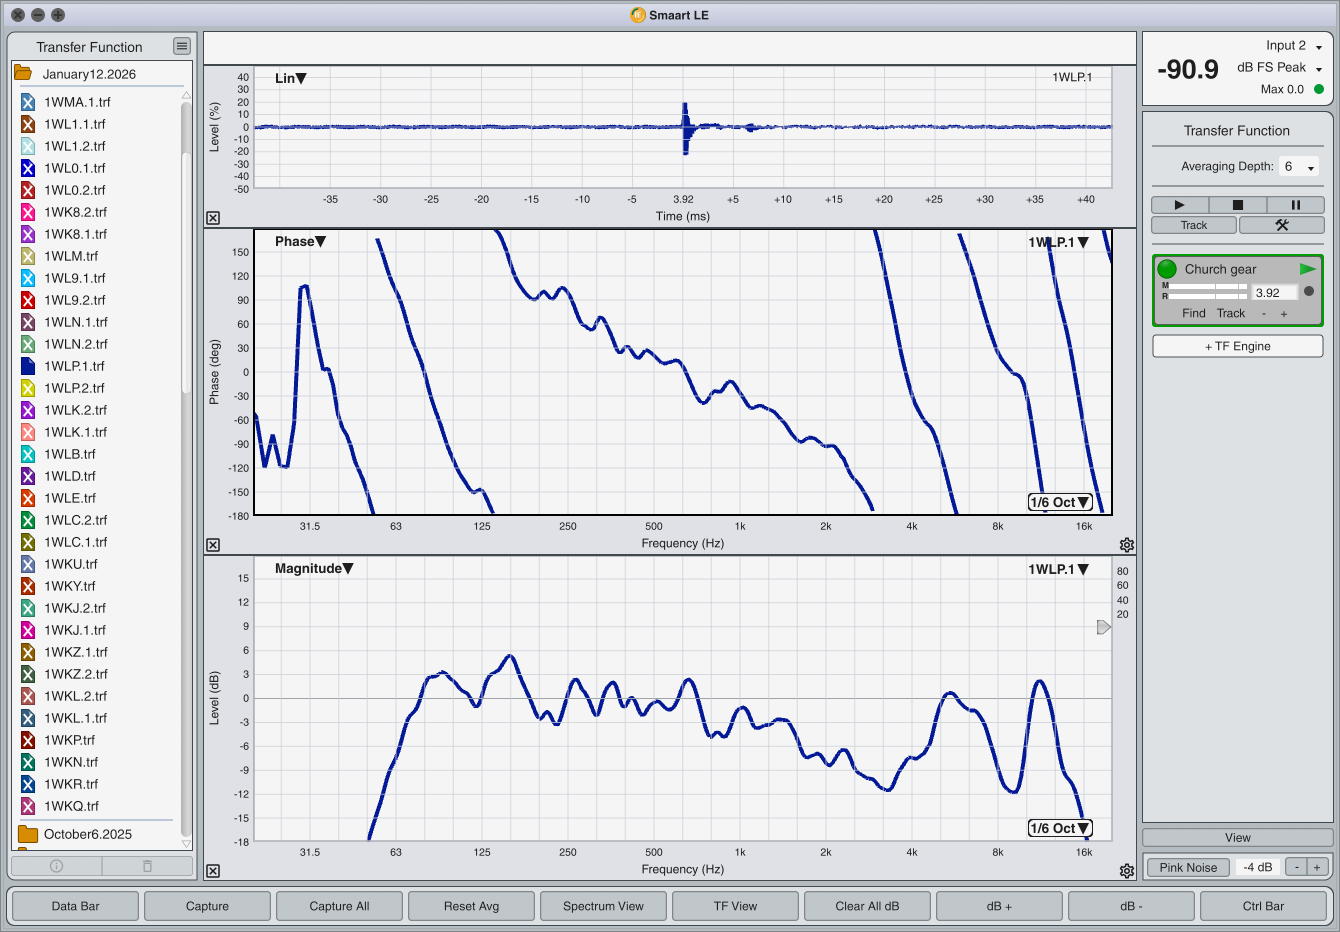This screenshot has height=932, width=1340.
Task: Toggle the Pink Noise generator
Action: pyautogui.click(x=1188, y=867)
